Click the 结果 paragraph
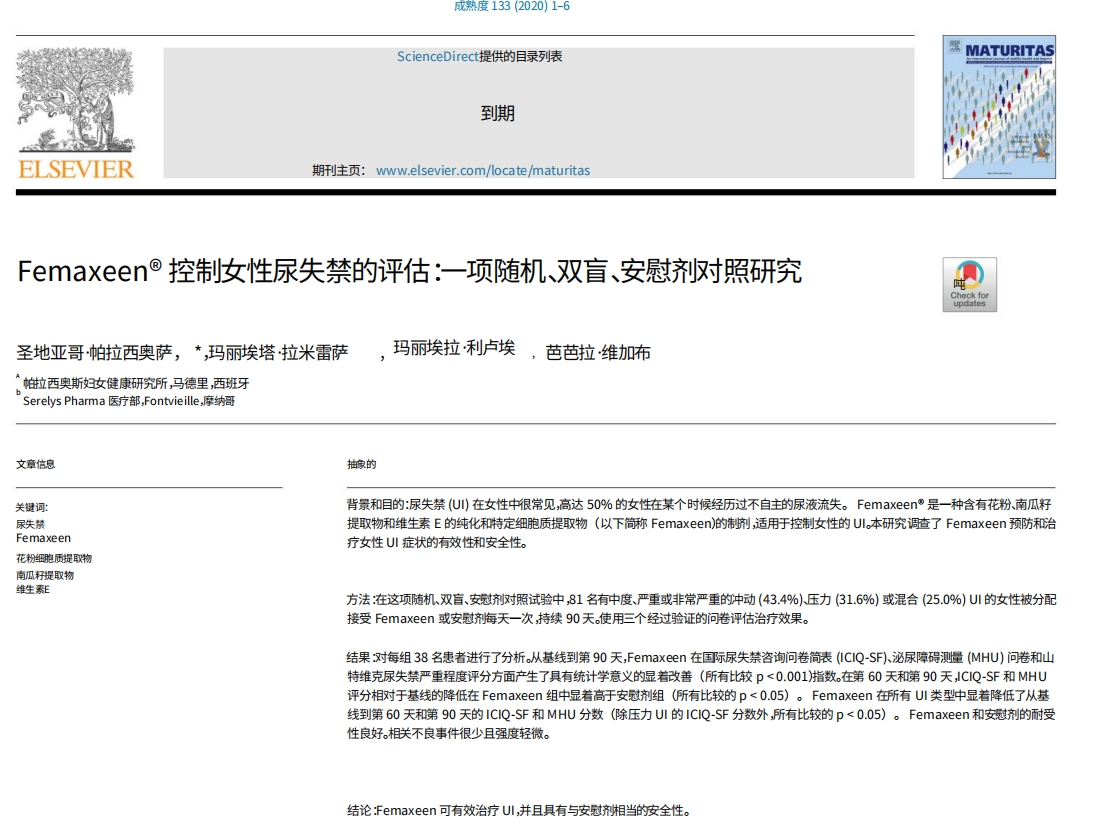The width and height of the screenshot is (1101, 826). 701,695
